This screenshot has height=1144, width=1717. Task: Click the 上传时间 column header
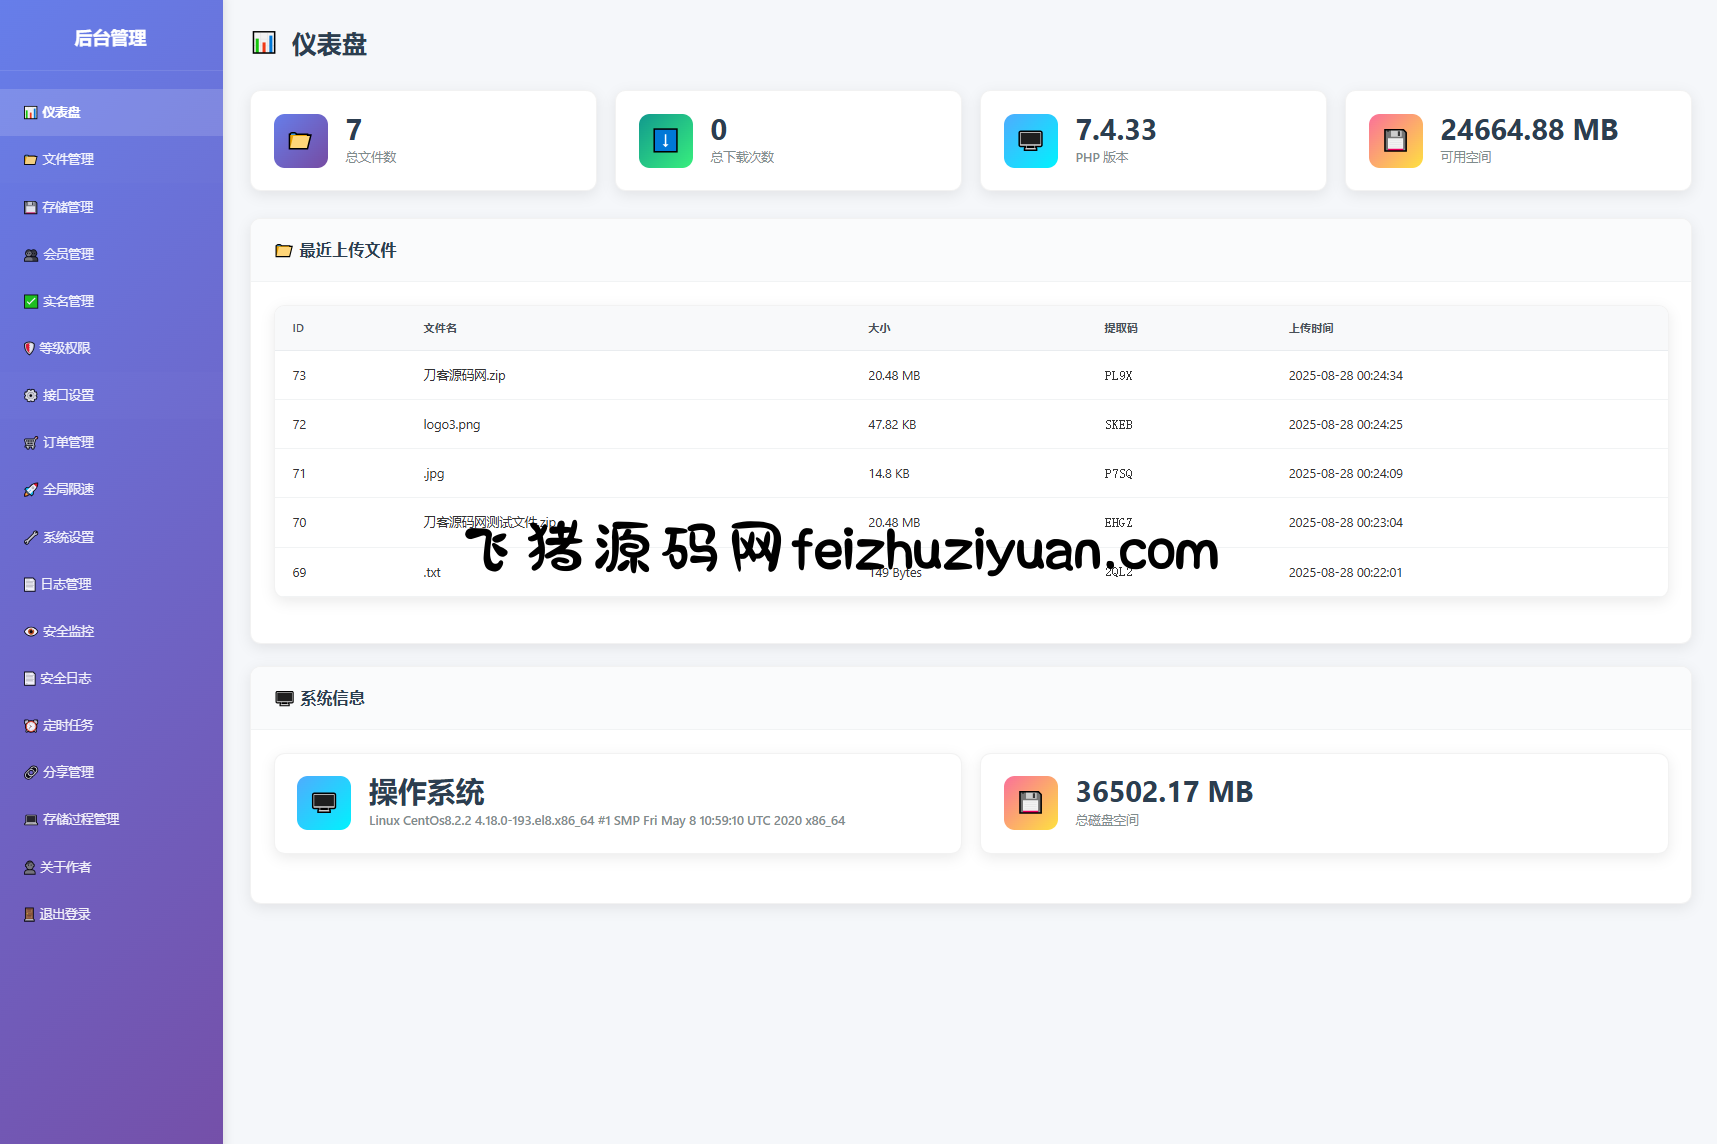point(1310,328)
